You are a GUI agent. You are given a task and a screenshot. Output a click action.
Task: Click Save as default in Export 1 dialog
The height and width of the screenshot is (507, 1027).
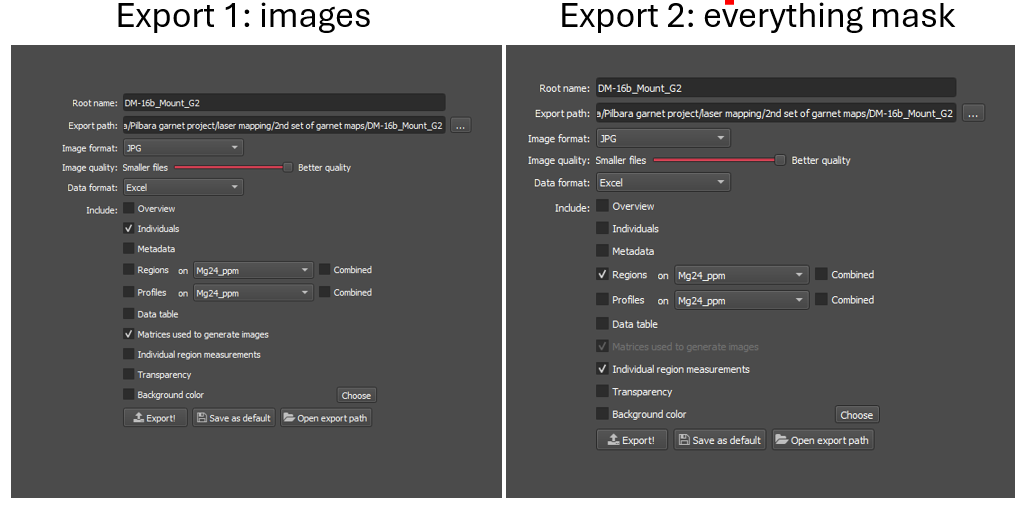234,417
